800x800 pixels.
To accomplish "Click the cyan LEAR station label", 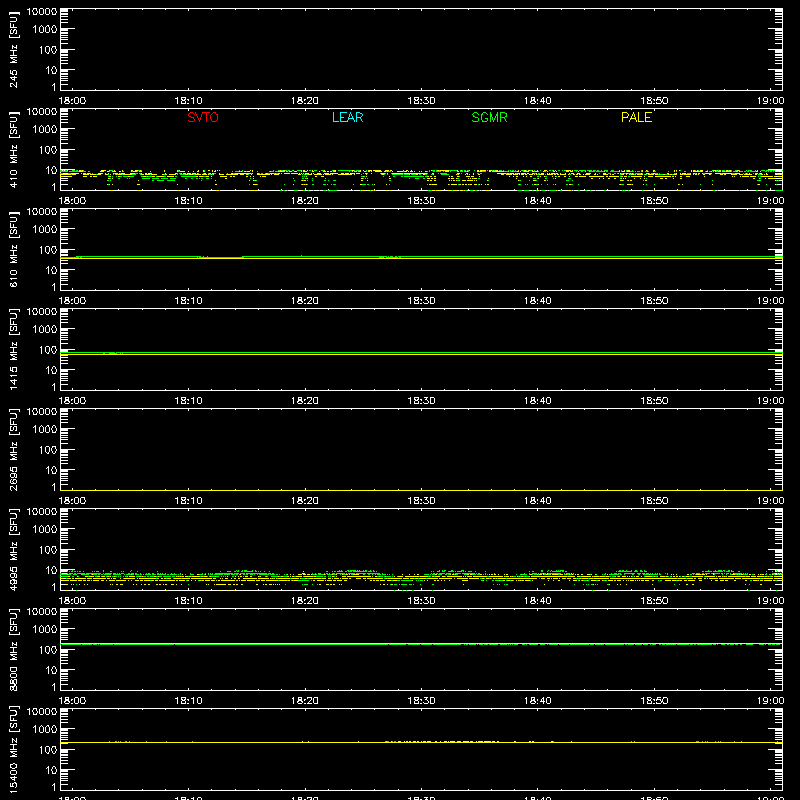I will coord(347,117).
